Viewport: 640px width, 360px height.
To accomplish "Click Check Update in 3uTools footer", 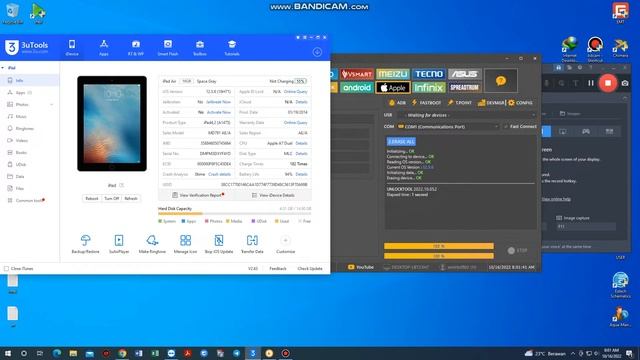I will (310, 269).
